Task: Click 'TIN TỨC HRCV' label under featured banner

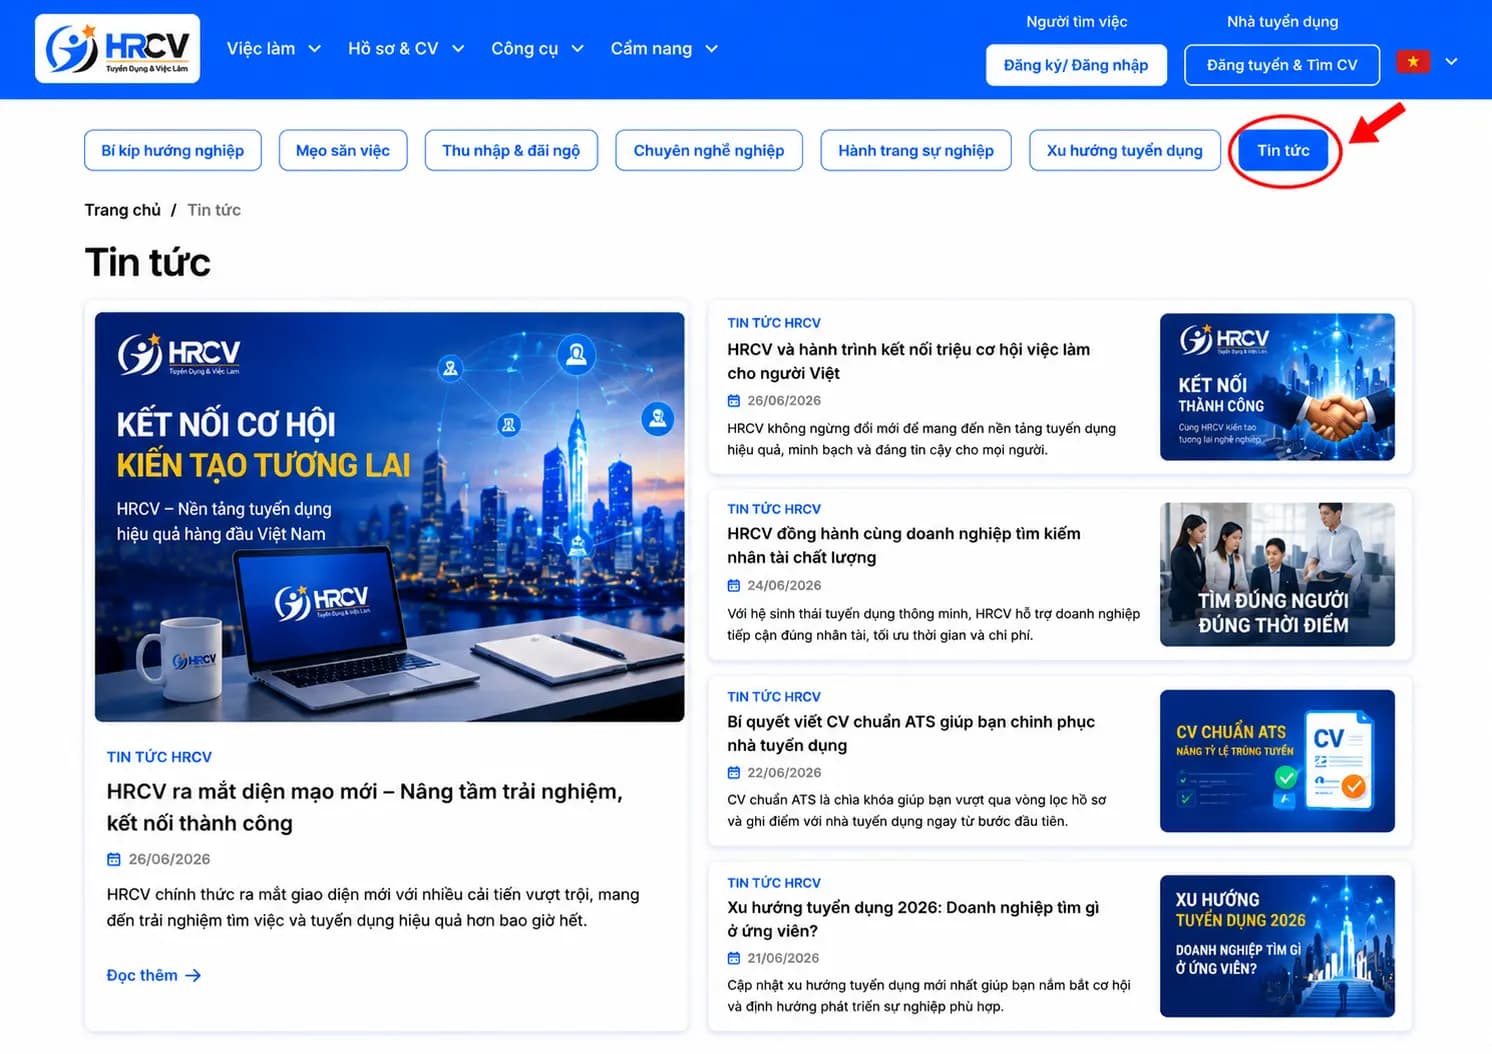Action: [159, 757]
